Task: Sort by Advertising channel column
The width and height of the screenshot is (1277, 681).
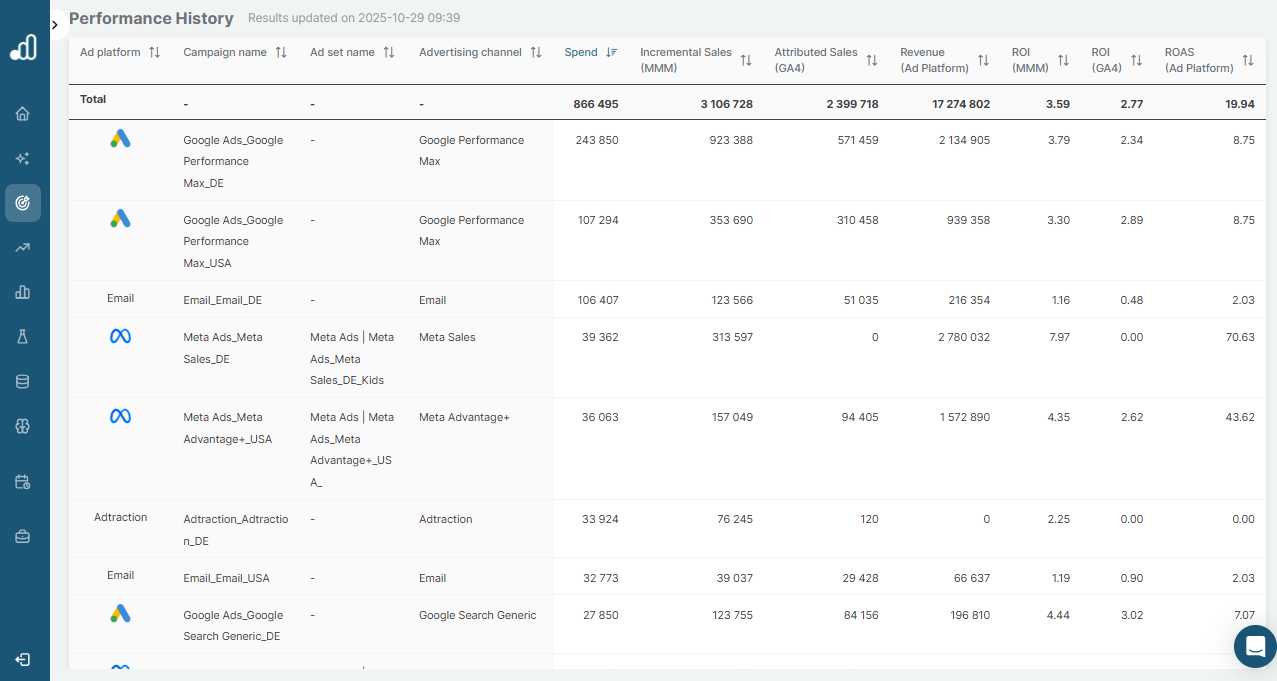Action: (x=536, y=52)
